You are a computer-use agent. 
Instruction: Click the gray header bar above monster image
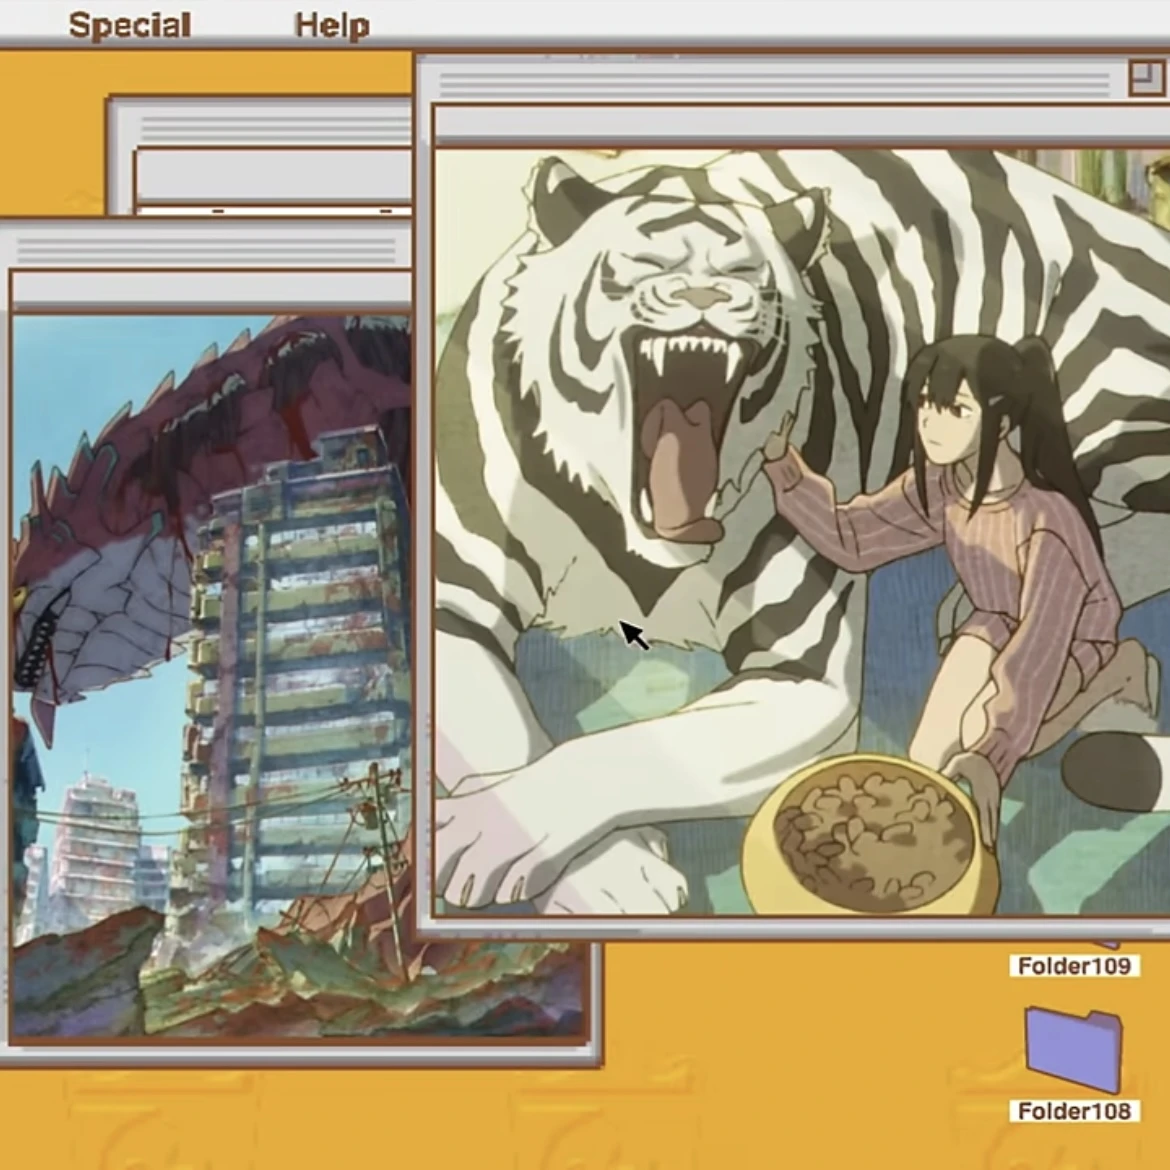(x=212, y=292)
